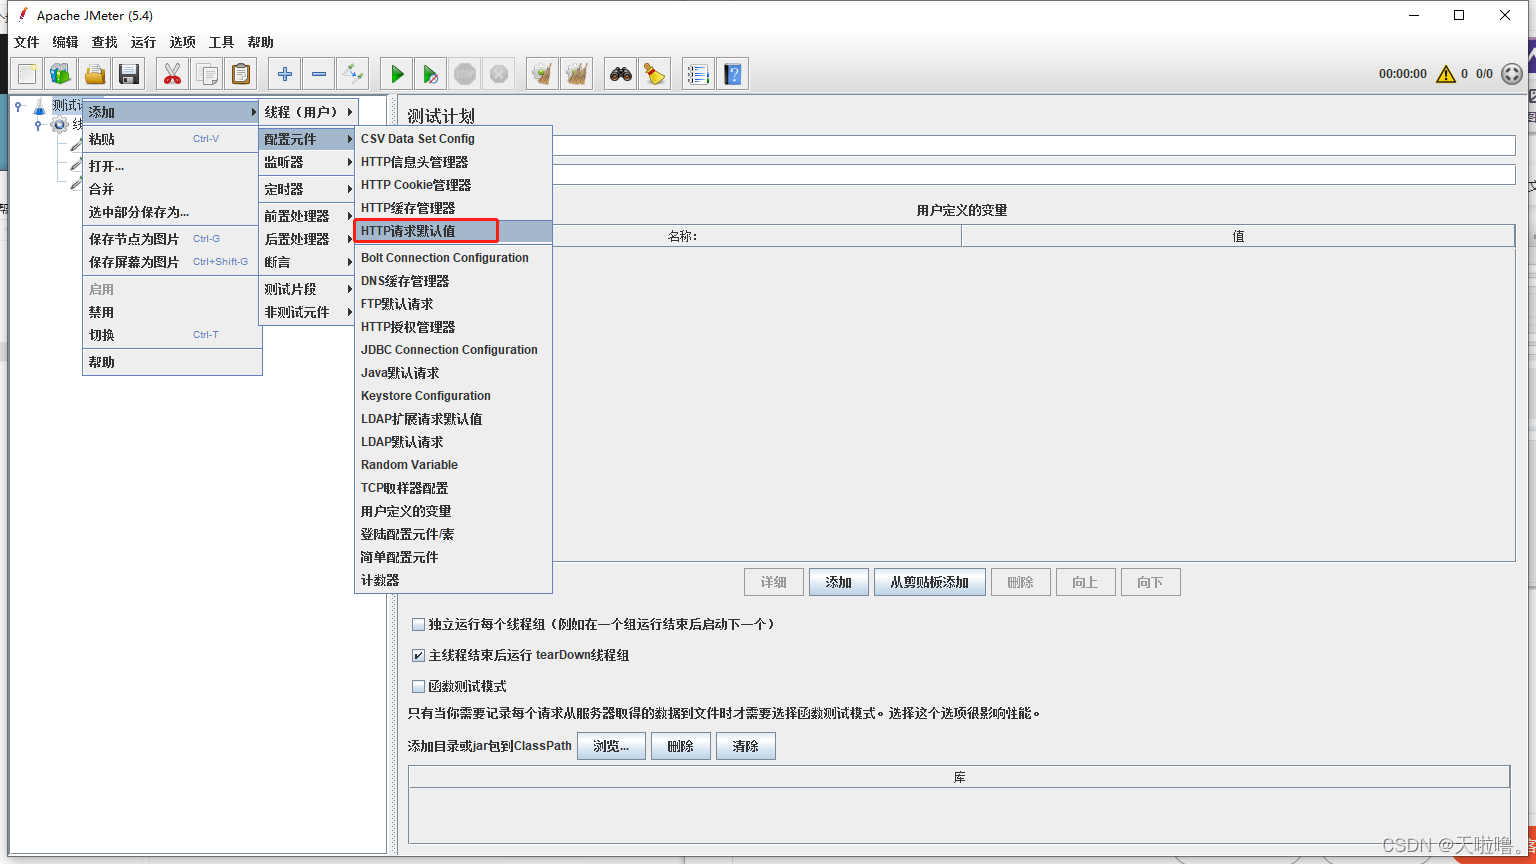This screenshot has width=1536, height=864.
Task: Expand the 监听器 submenu
Action: 308,162
